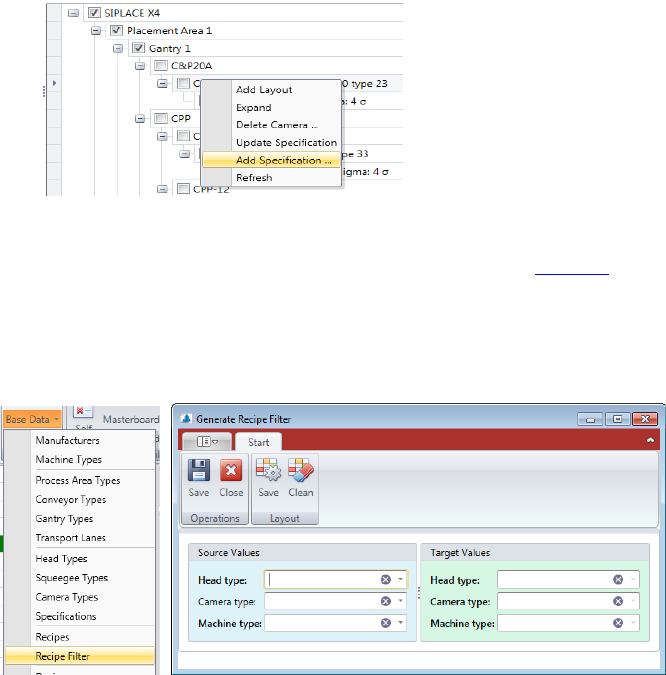Image resolution: width=666 pixels, height=675 pixels.
Task: Click the red Close icon in Operations
Action: pos(231,470)
